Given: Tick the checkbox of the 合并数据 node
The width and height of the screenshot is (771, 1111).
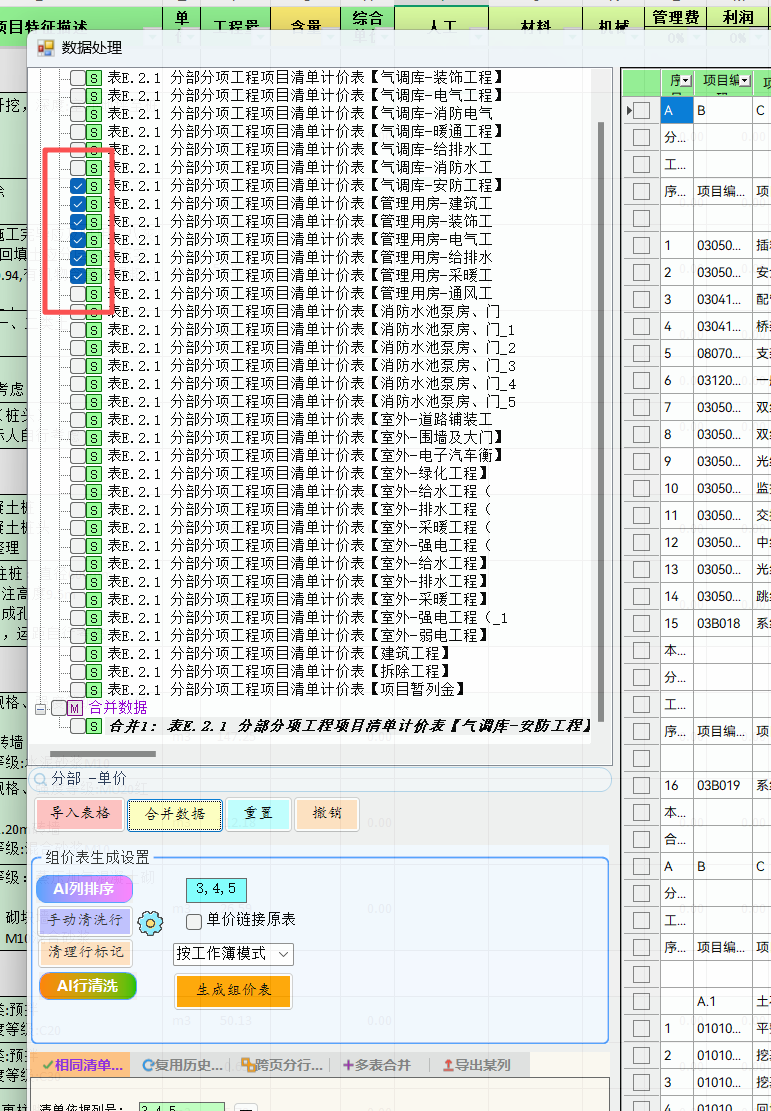Looking at the screenshot, I should pos(60,708).
